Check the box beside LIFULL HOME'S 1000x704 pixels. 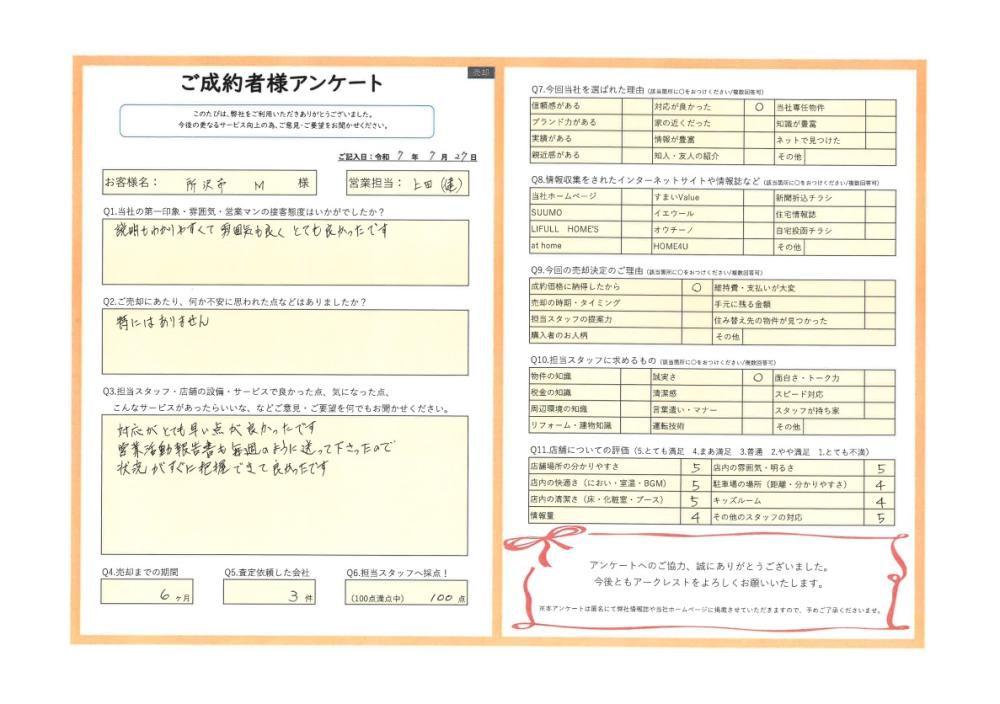click(634, 230)
